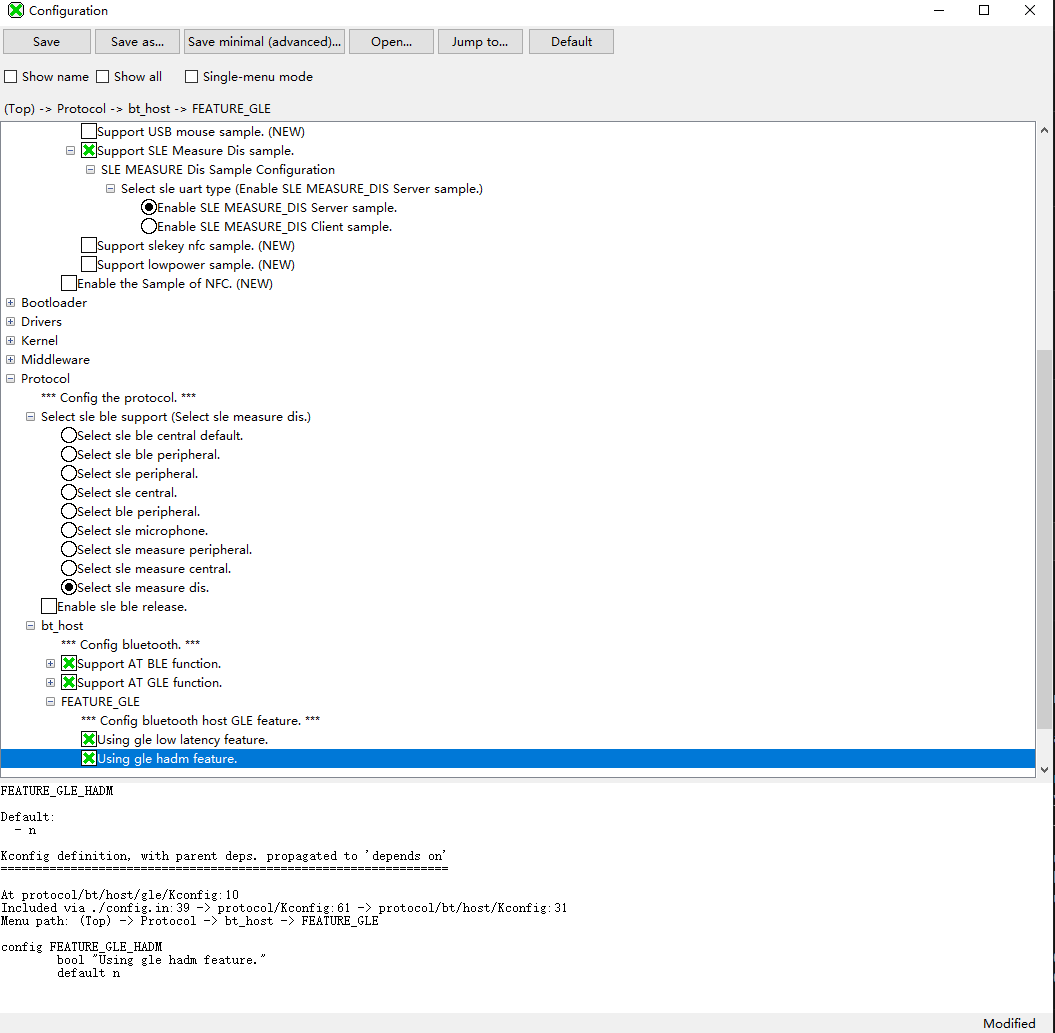Open the Jump to... dialog
This screenshot has width=1055, height=1033.
(x=479, y=42)
